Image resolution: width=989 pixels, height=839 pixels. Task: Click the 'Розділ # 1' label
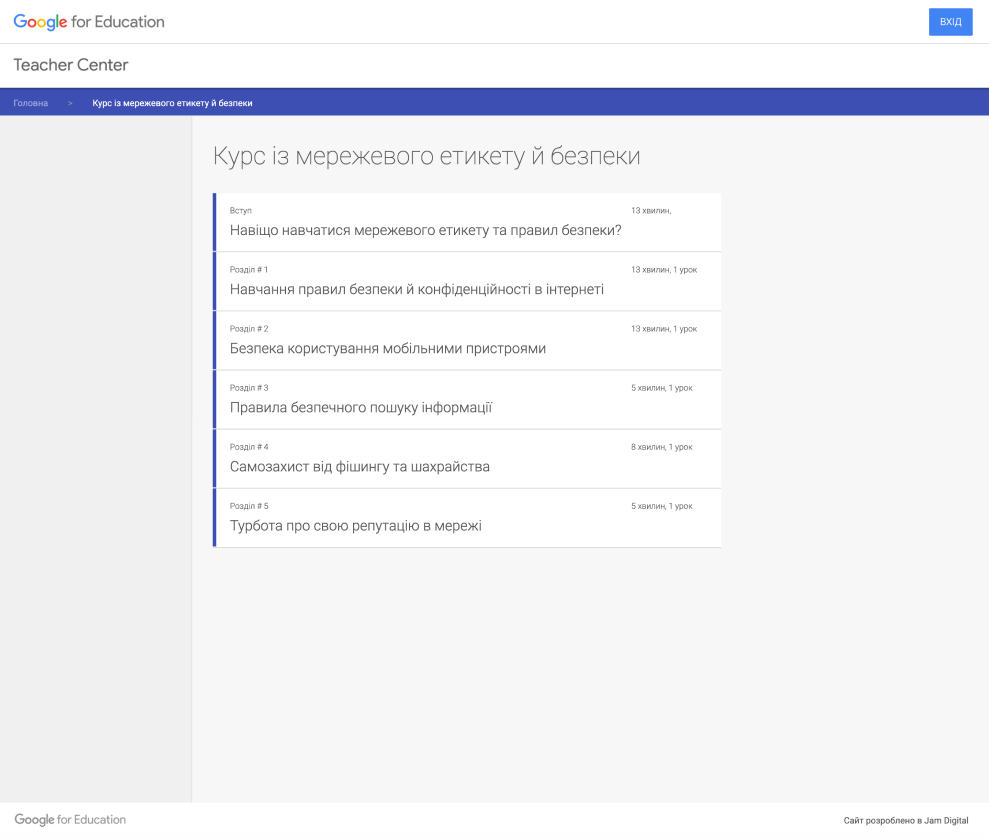[249, 270]
